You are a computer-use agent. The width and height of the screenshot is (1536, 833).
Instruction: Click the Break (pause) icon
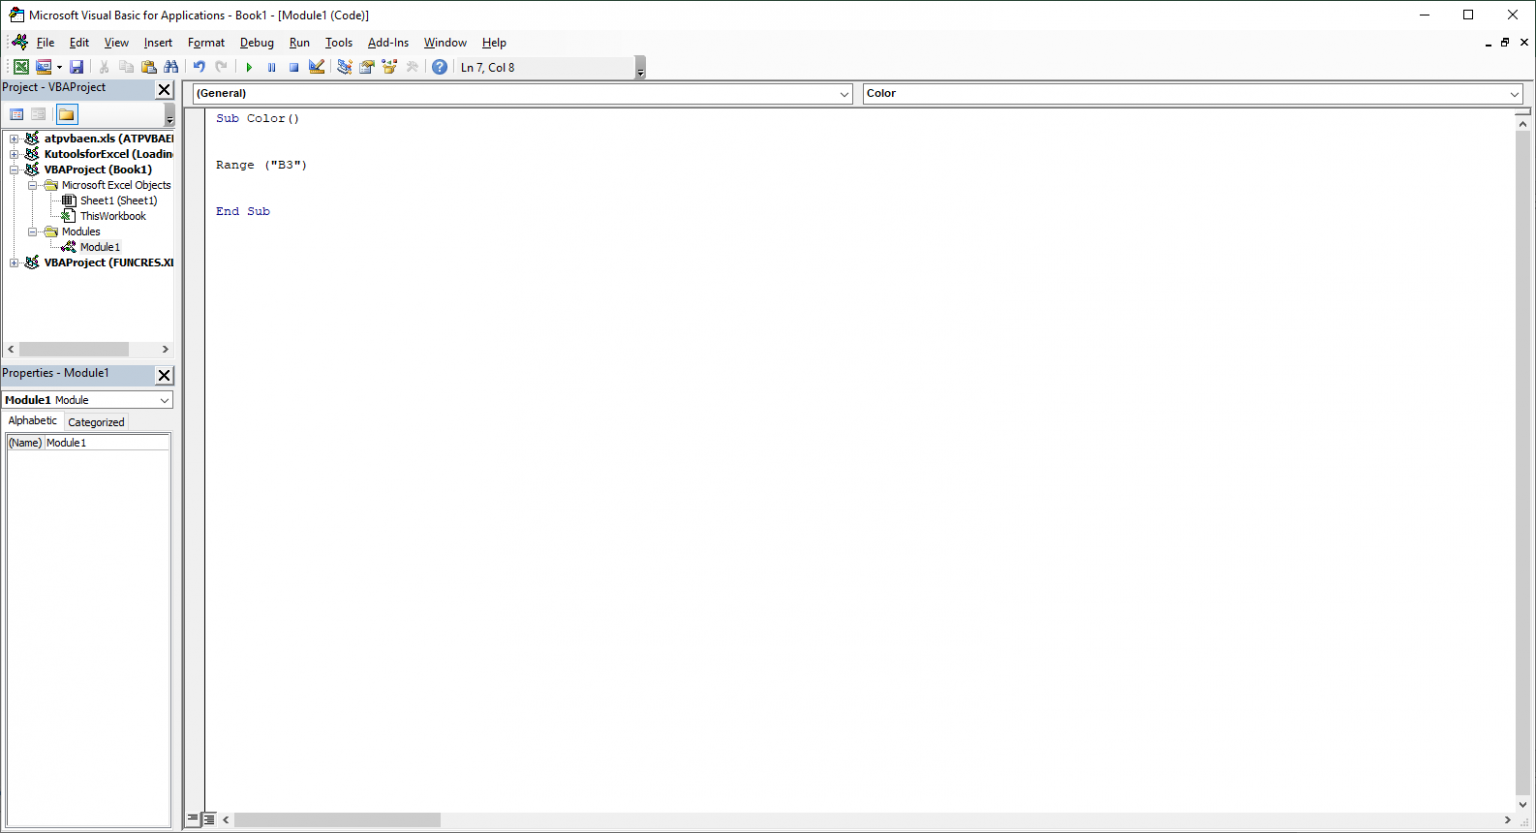pyautogui.click(x=271, y=66)
